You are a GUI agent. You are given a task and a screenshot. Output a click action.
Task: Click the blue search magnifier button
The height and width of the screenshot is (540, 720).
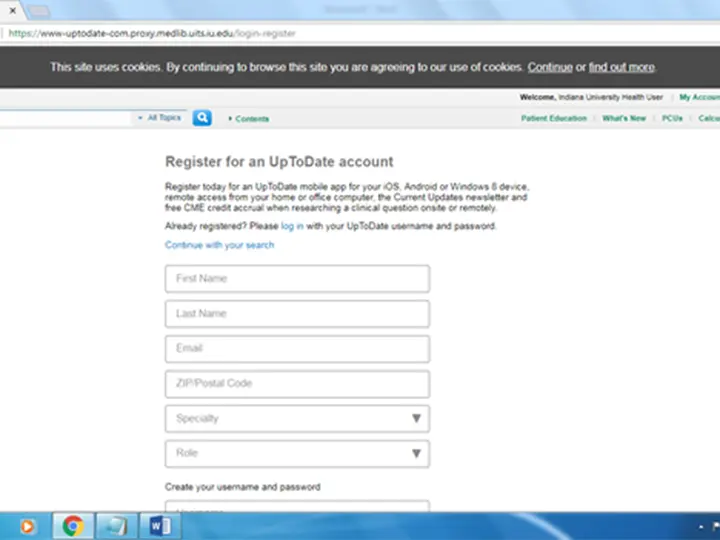pyautogui.click(x=202, y=118)
